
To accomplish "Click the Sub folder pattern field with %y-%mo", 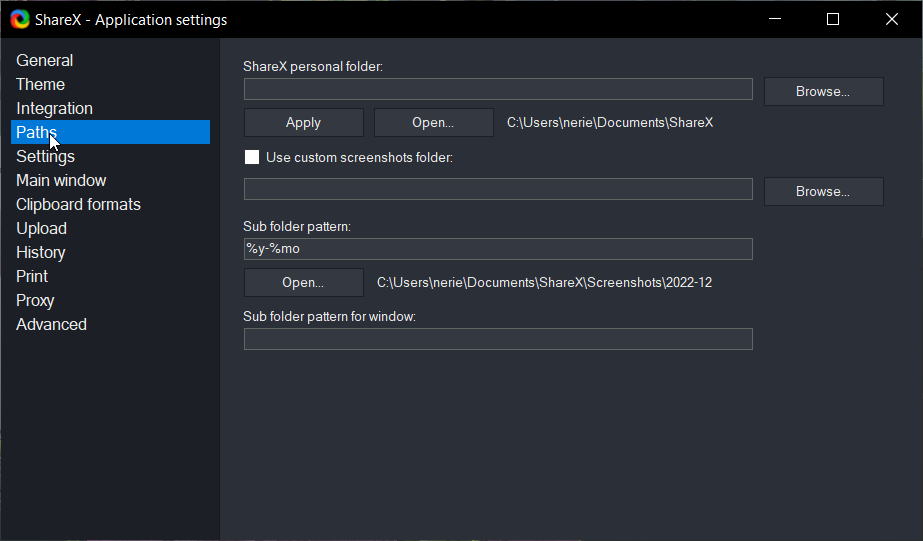I will click(x=498, y=249).
